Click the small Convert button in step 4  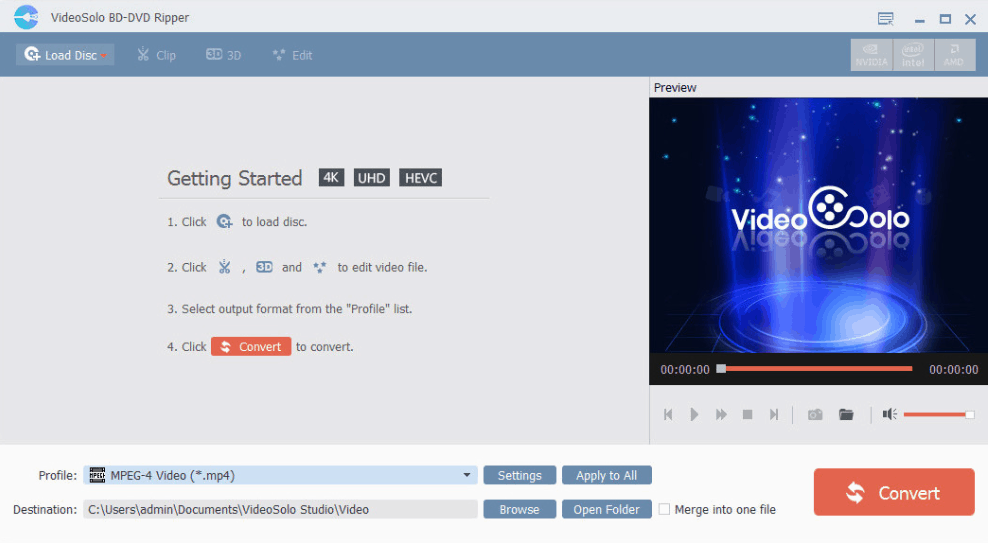[251, 346]
